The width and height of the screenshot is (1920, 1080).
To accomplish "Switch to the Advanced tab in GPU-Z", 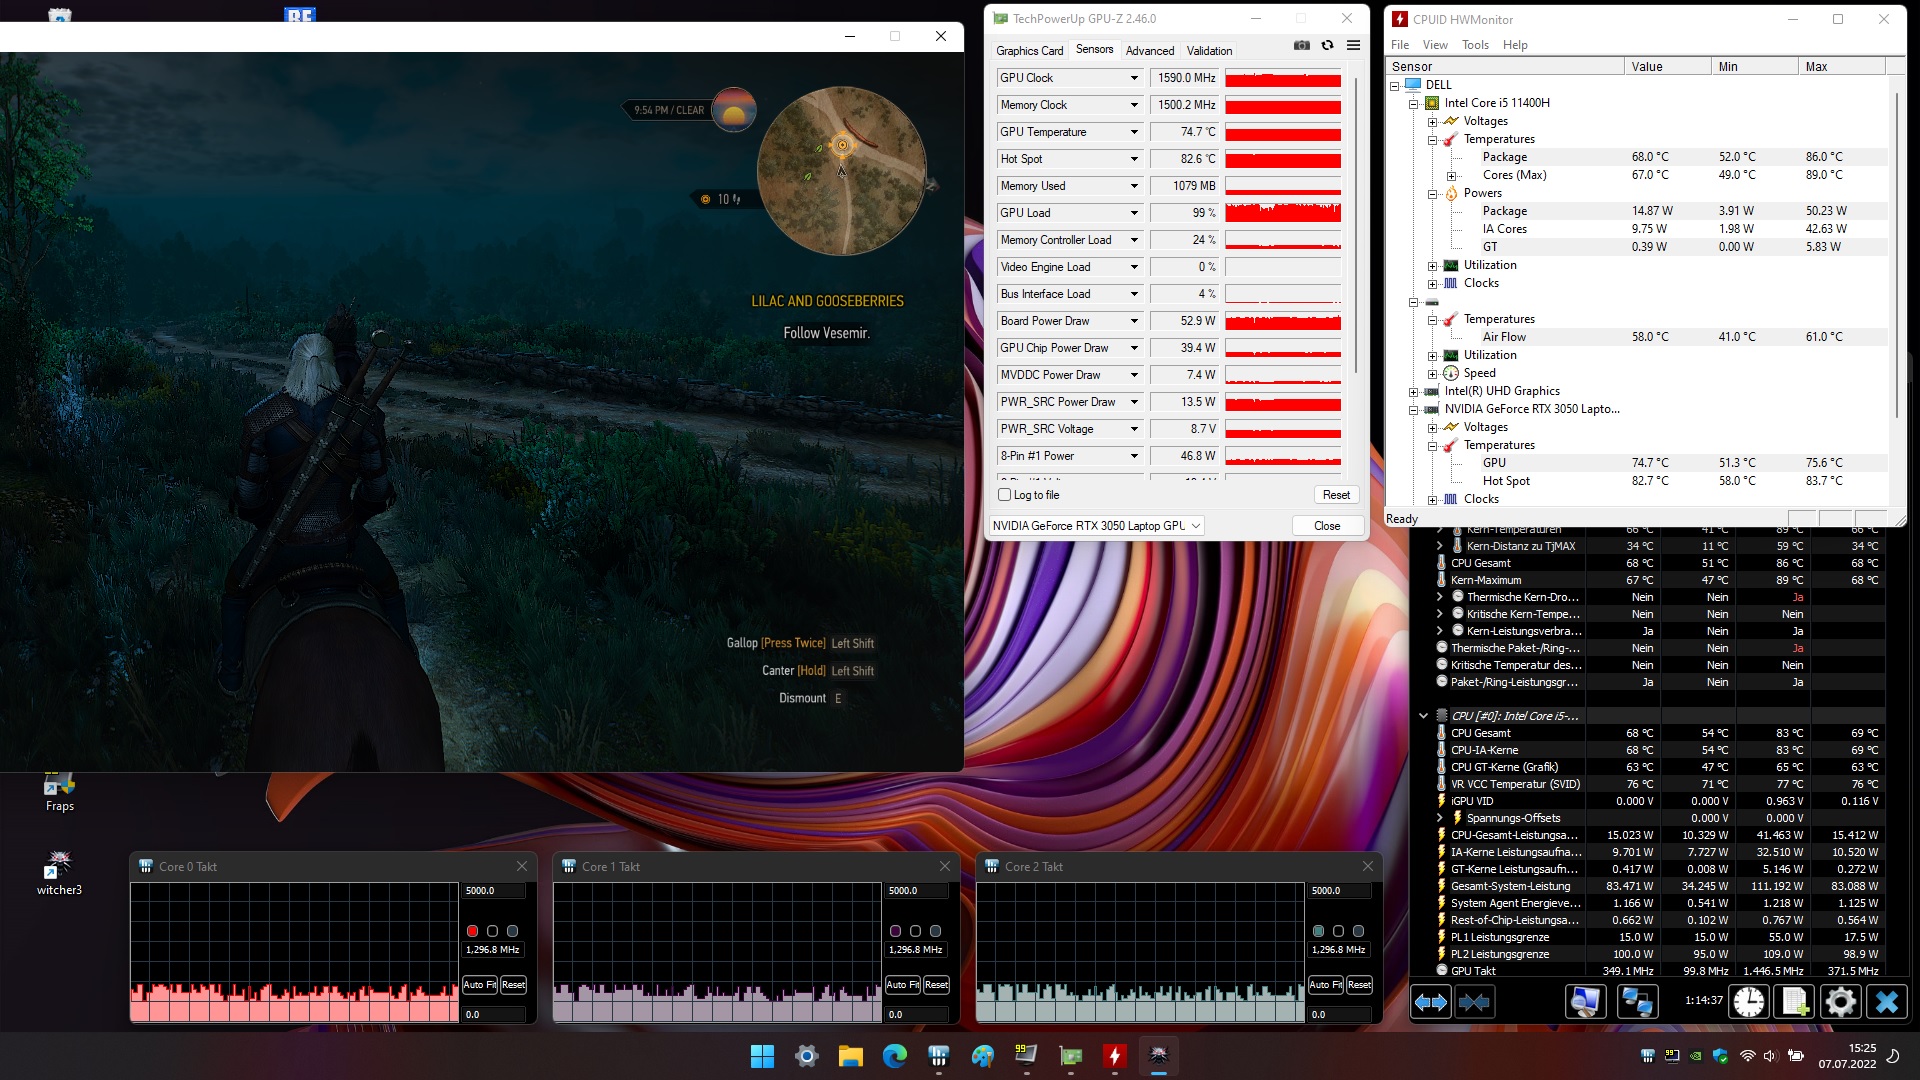I will (x=1149, y=51).
